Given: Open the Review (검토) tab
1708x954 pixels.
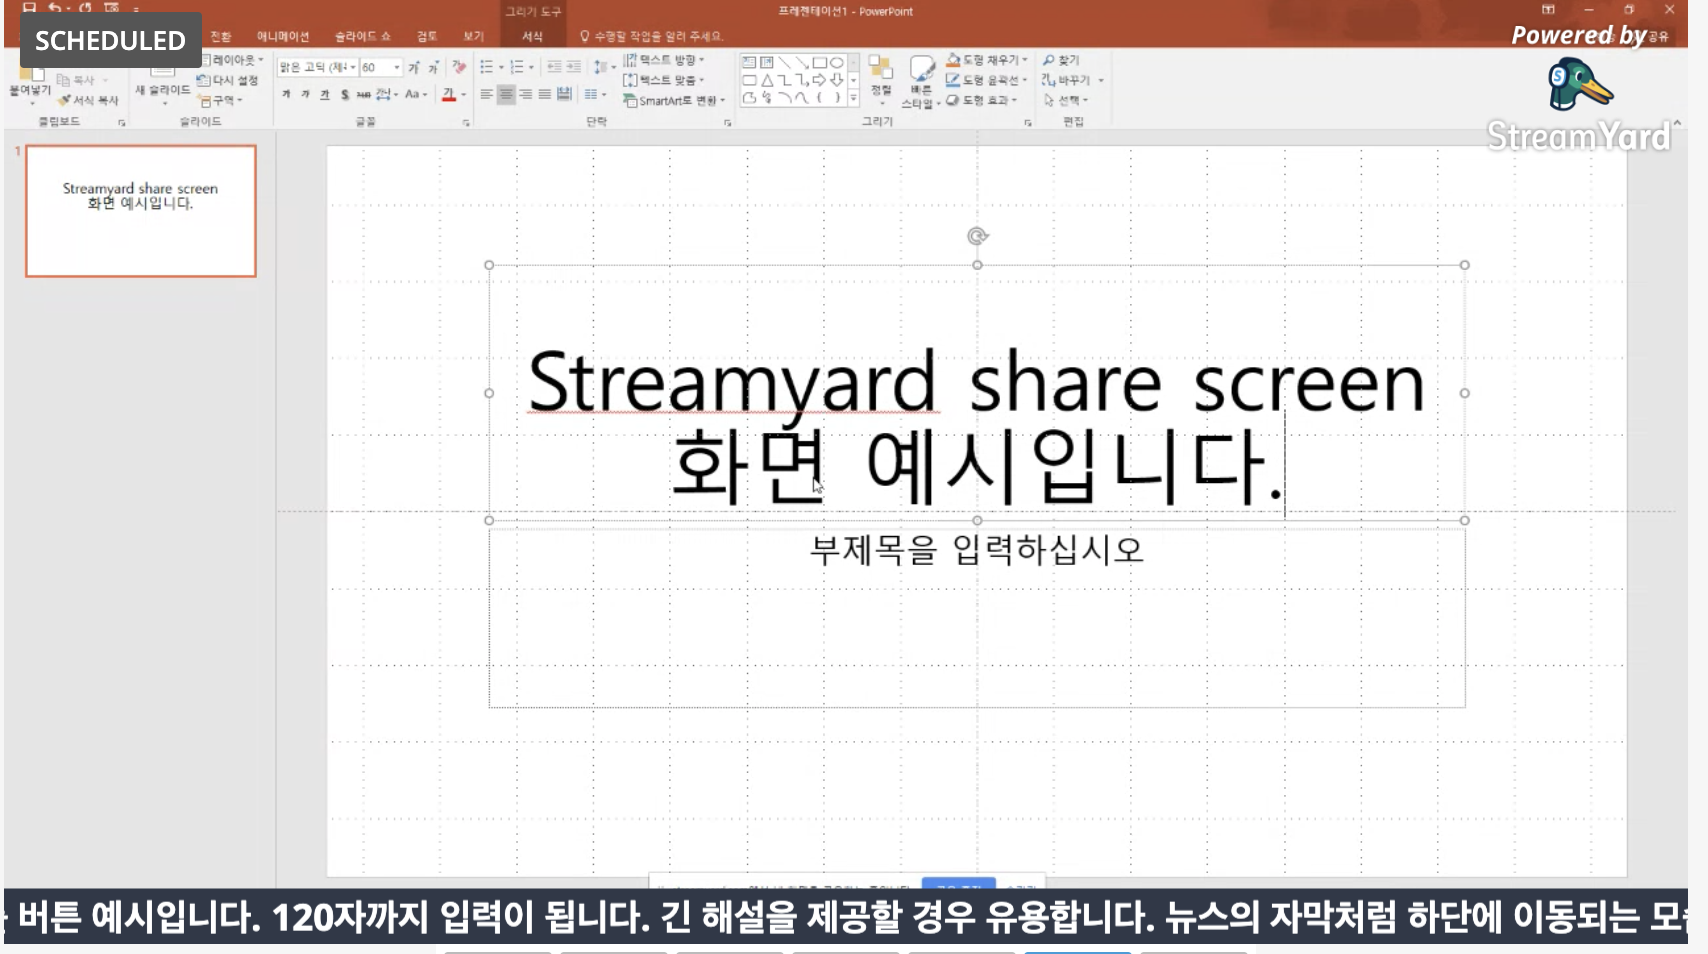Looking at the screenshot, I should 427,36.
